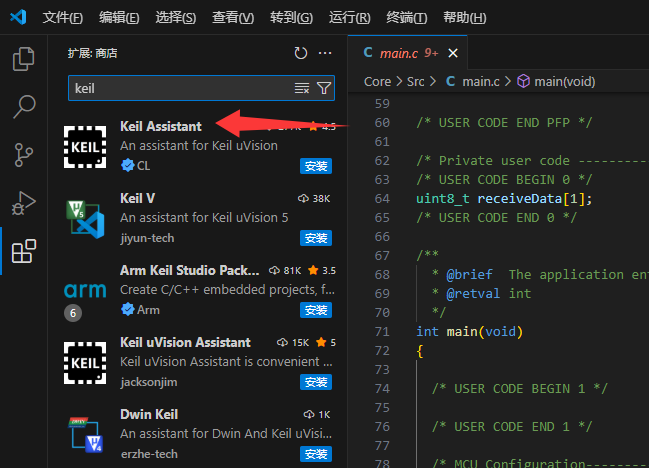Screen dimensions: 649x468
Task: Click the Arm Keil Studio Pack icon
Action: click(x=85, y=290)
